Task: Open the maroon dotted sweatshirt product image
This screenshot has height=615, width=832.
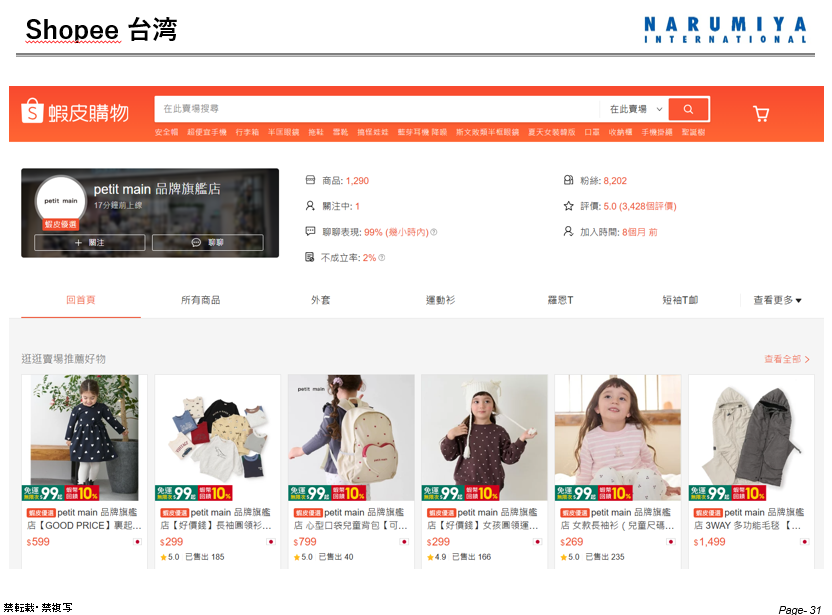Action: pyautogui.click(x=484, y=437)
